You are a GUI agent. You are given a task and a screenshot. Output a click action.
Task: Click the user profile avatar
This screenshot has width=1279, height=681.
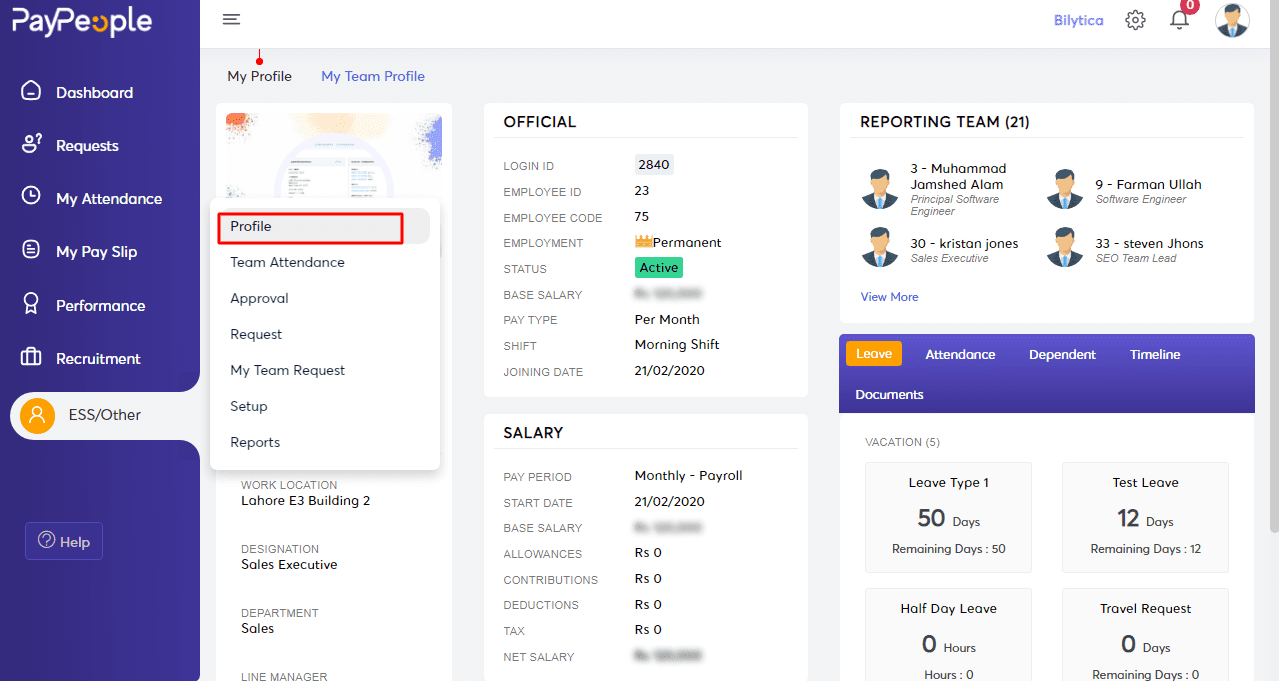click(x=1232, y=19)
